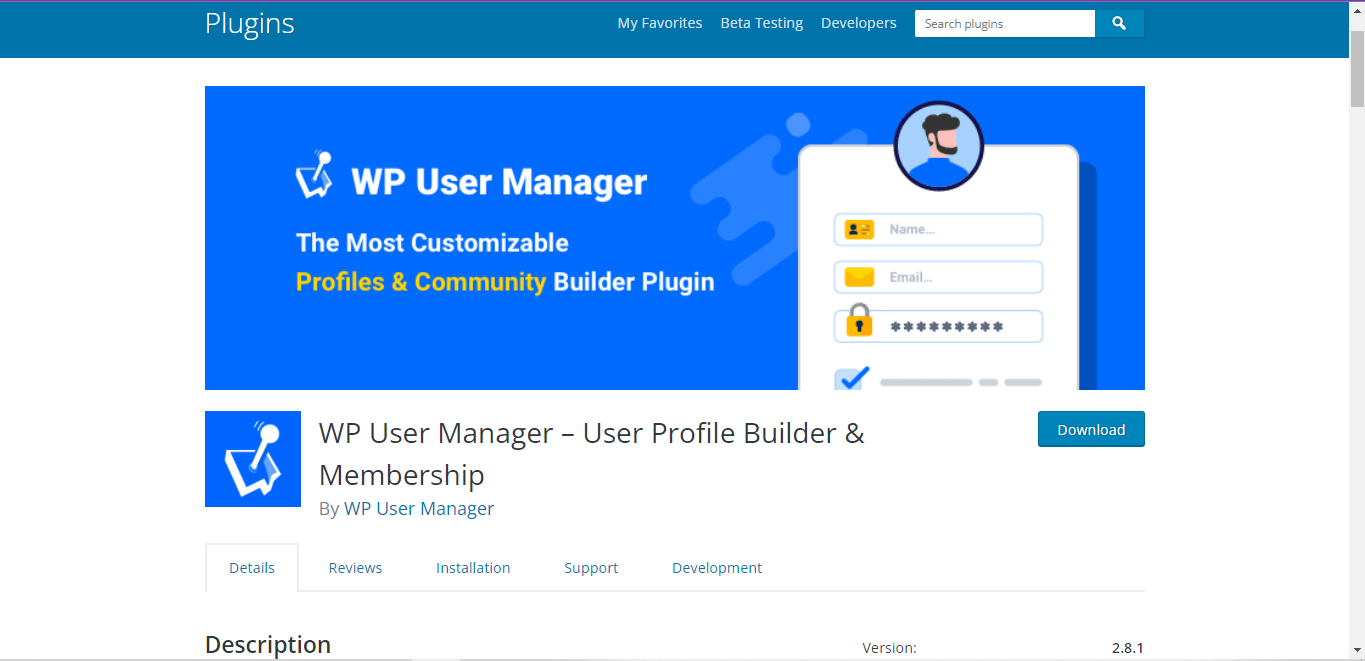This screenshot has height=661, width=1365.
Task: Click the yellow envelope email icon
Action: (859, 277)
